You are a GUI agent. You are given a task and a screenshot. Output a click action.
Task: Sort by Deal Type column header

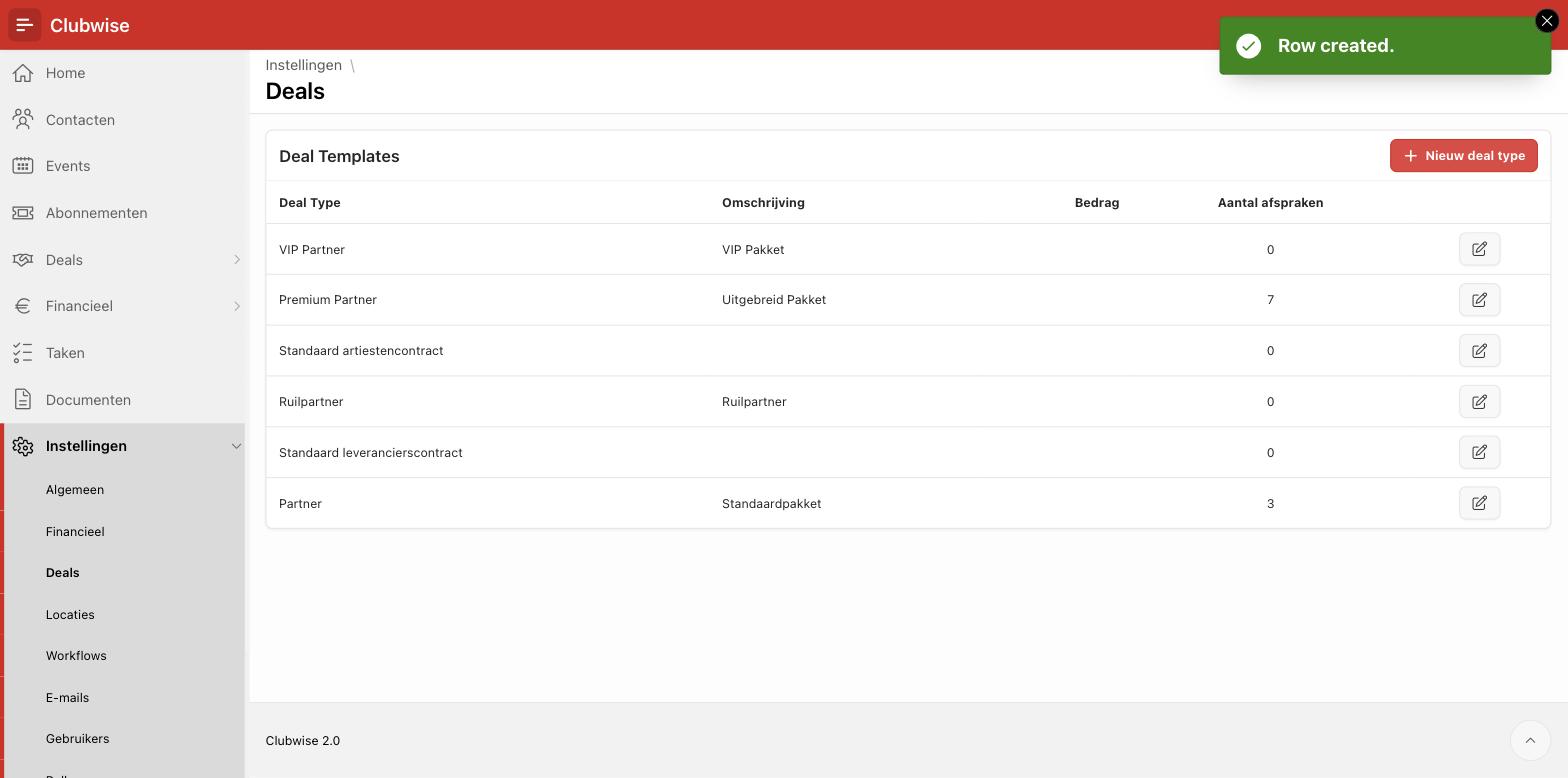point(309,203)
